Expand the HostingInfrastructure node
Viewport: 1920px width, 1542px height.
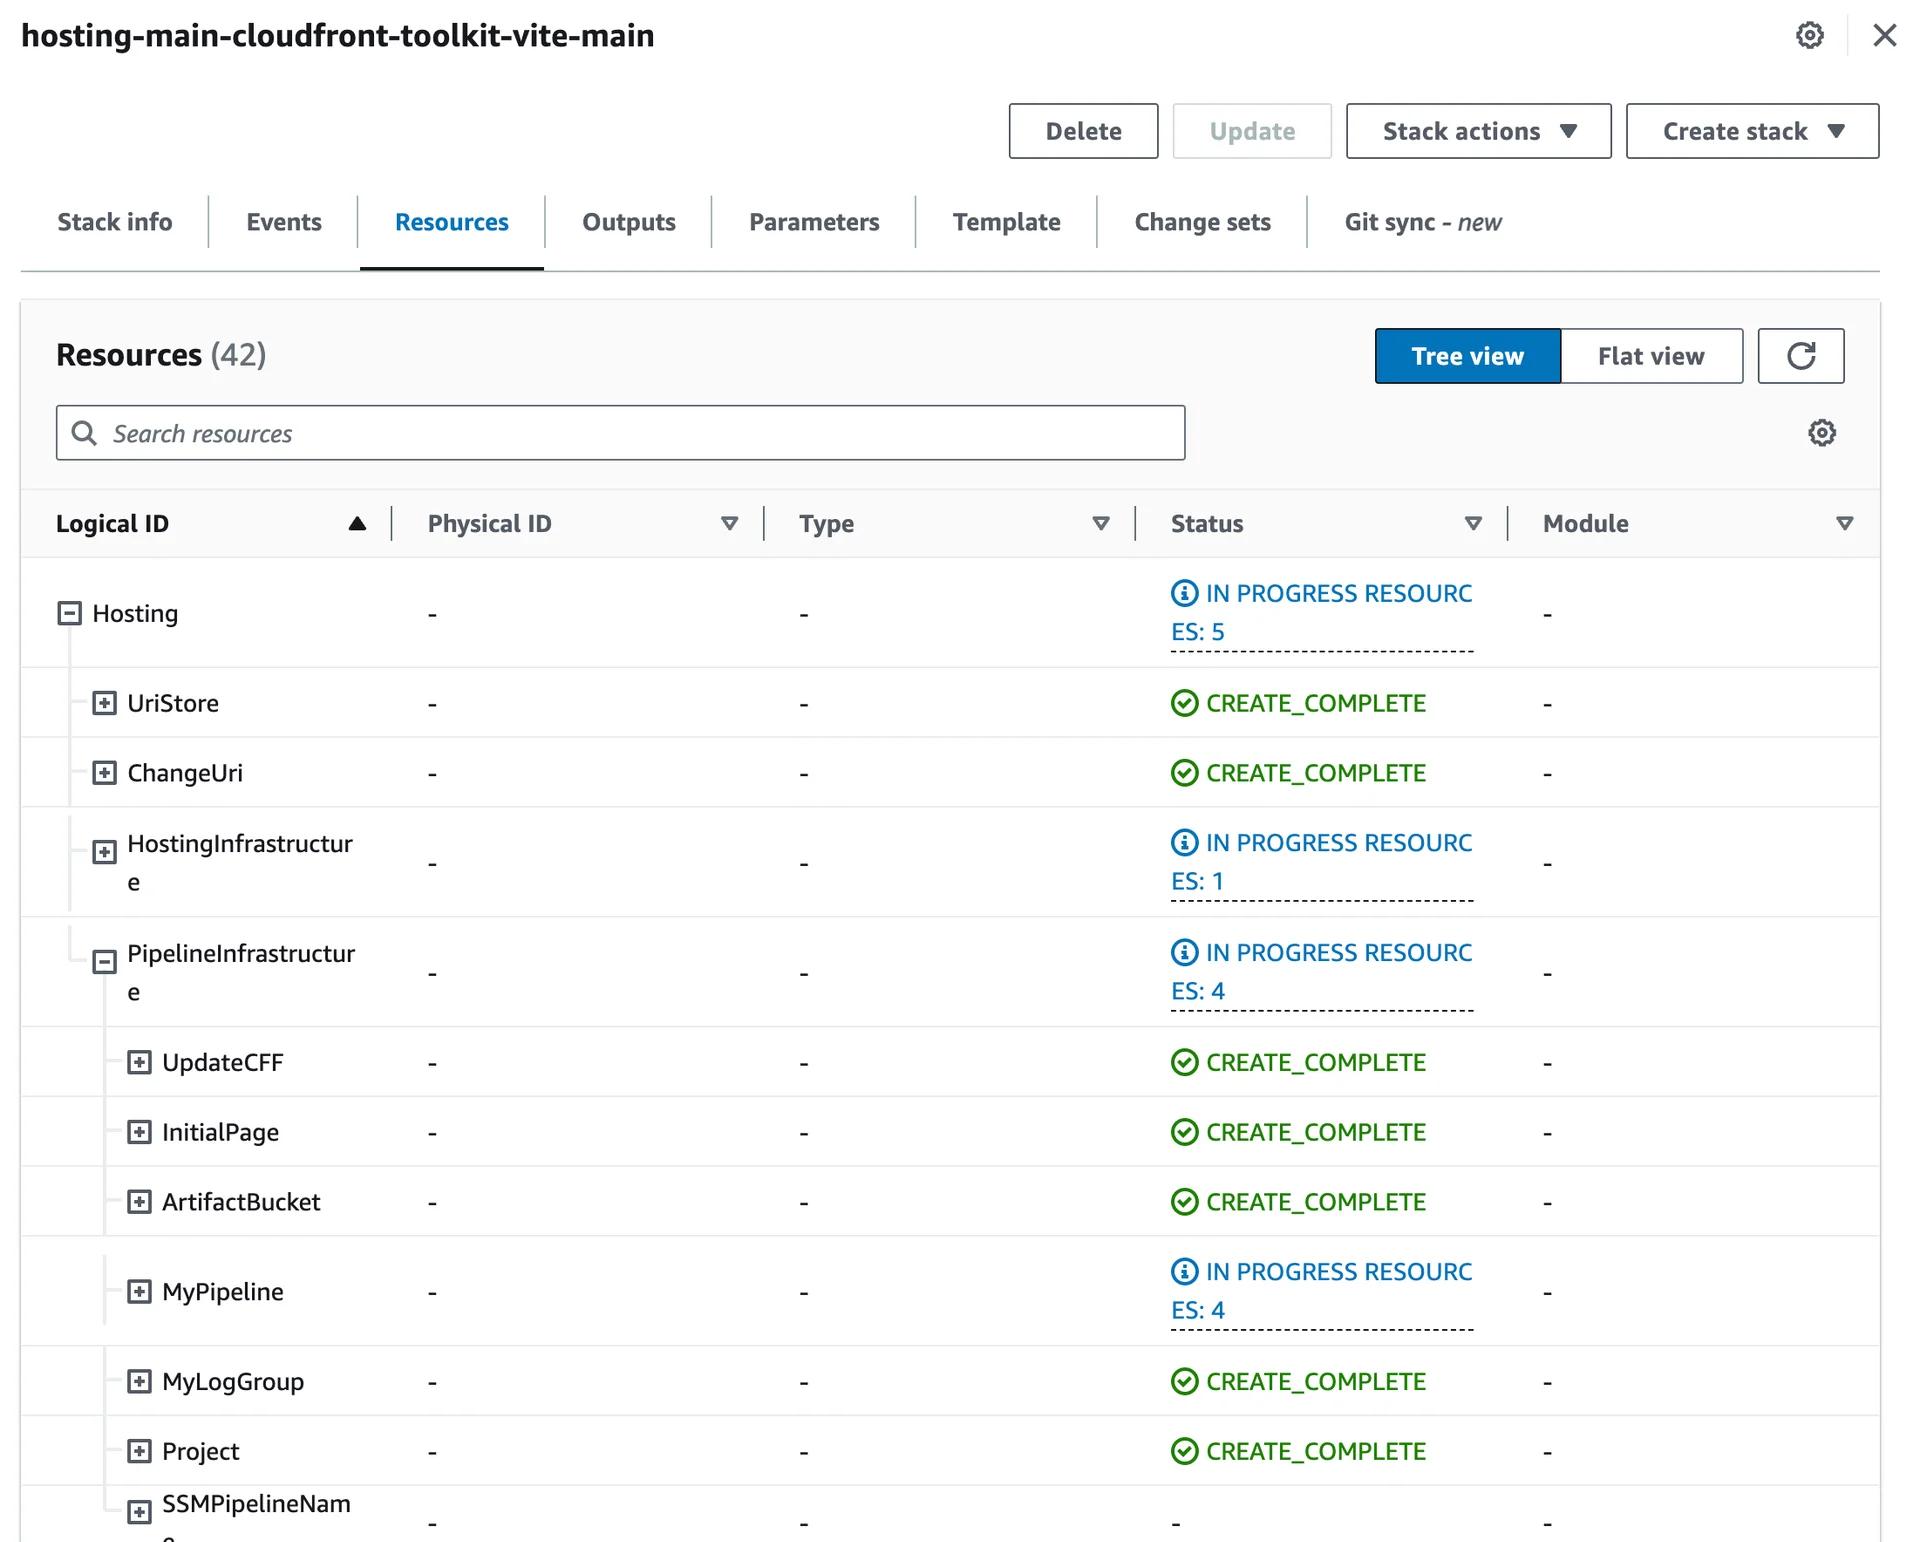click(104, 852)
